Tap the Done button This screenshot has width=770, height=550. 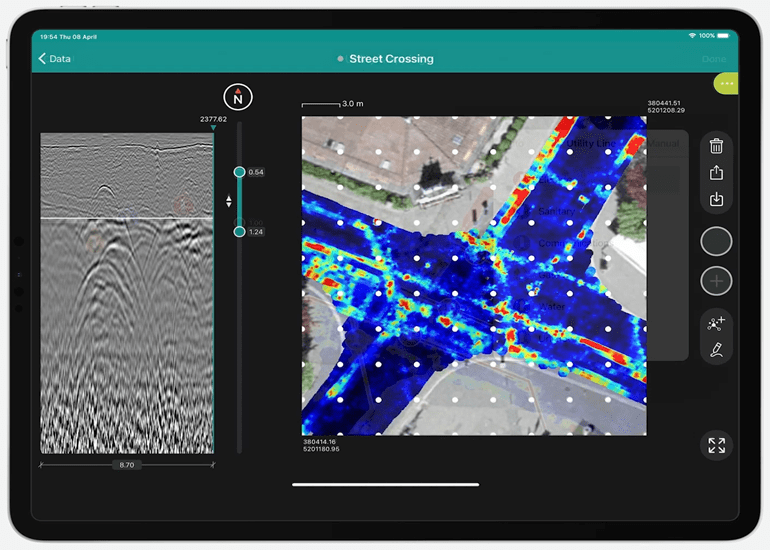714,59
